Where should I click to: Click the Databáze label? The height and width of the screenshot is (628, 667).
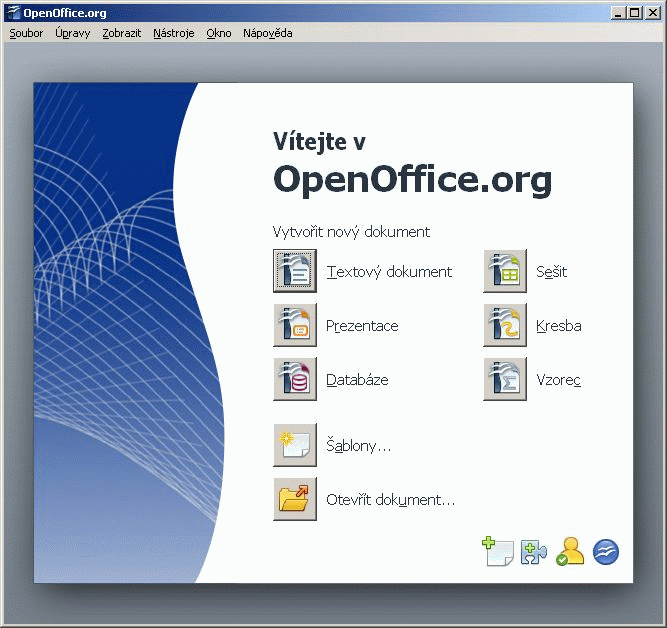[x=357, y=380]
